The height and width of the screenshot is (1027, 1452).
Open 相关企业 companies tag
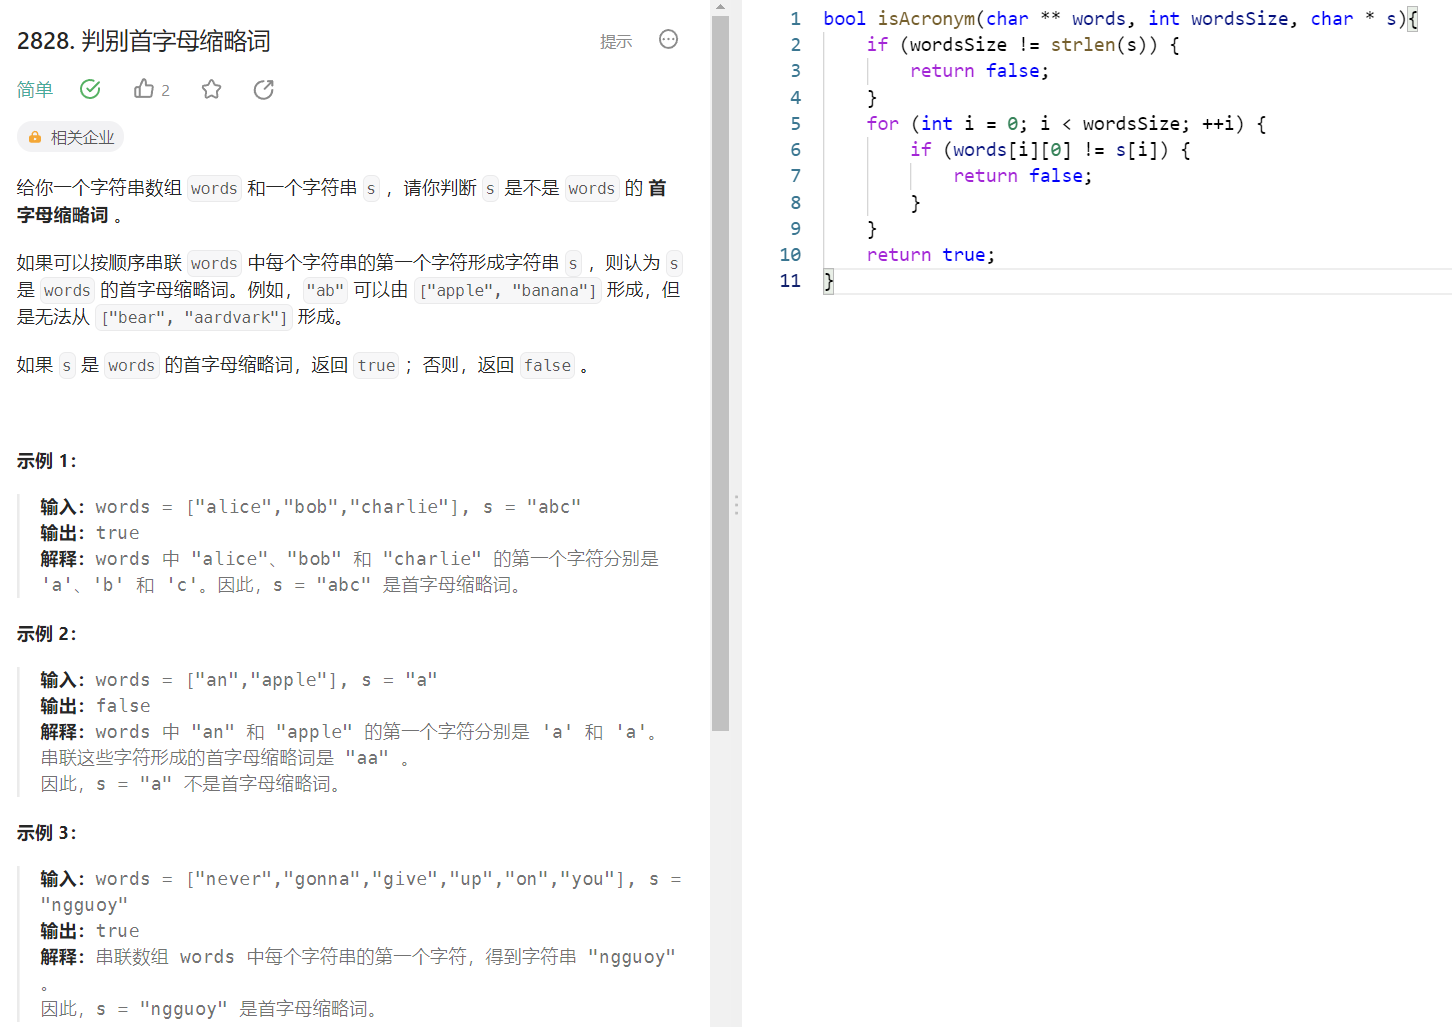pos(71,137)
